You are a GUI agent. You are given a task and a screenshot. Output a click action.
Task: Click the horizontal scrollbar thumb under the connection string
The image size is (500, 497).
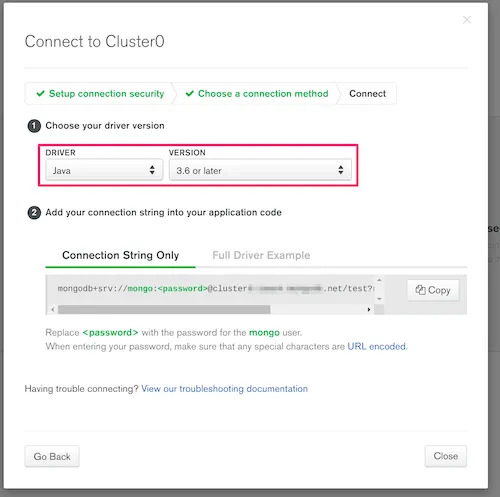click(x=164, y=310)
